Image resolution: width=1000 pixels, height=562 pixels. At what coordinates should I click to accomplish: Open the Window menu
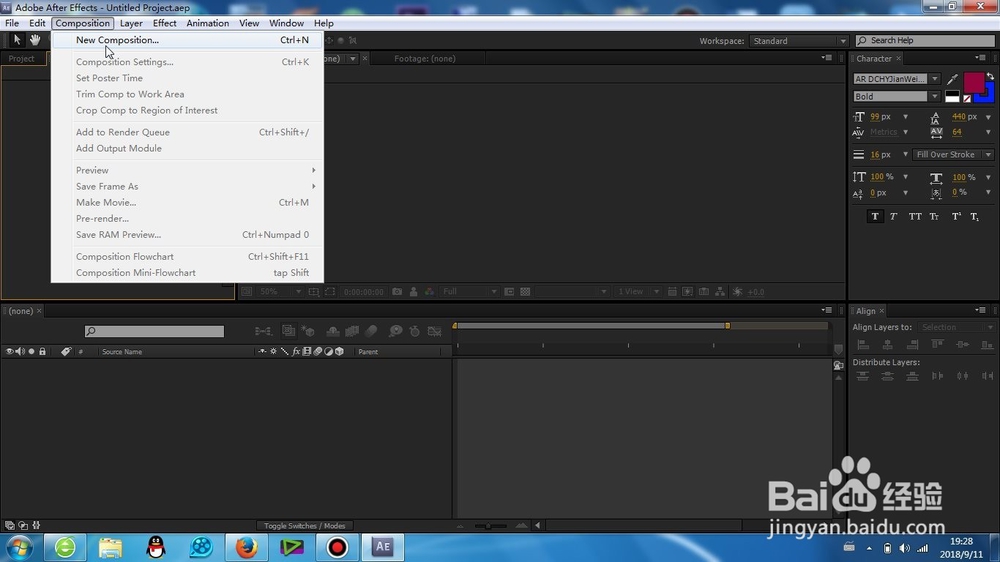(x=286, y=23)
